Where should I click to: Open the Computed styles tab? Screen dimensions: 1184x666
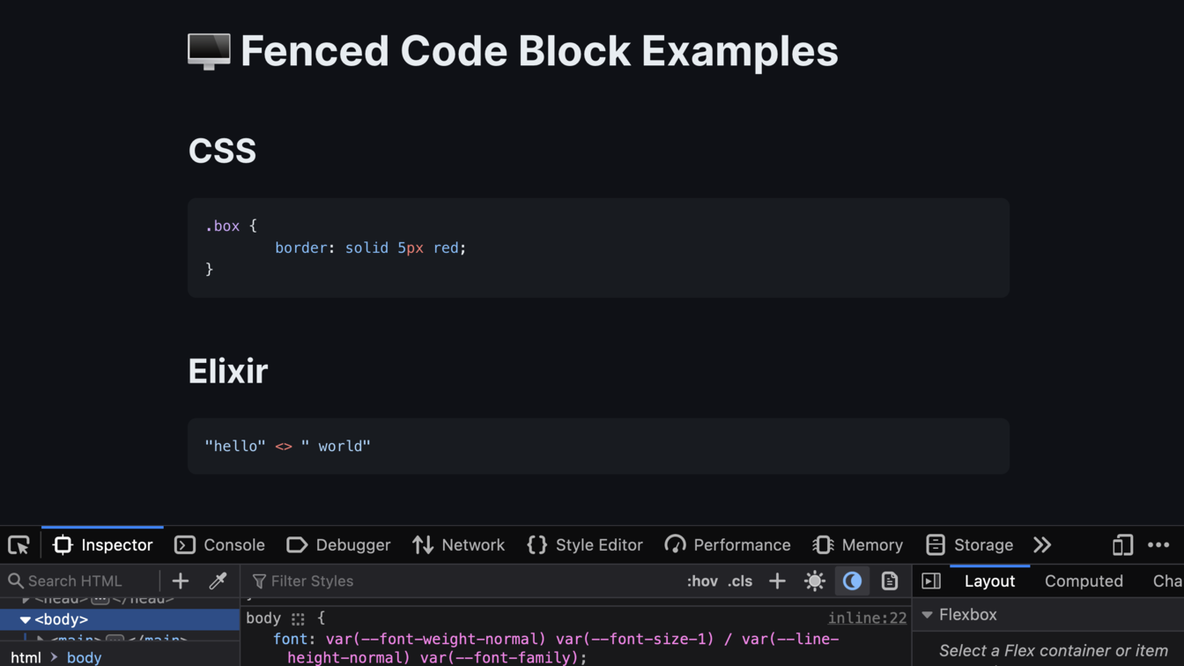[1083, 581]
